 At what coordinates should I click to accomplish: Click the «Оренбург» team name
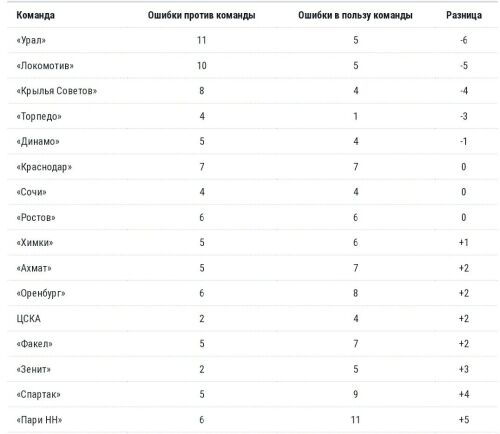tap(41, 294)
